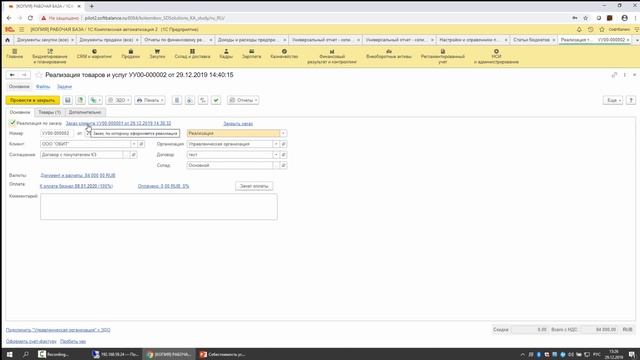This screenshot has height=360, width=640.
Task: Expand the create-based-on dropdown button
Action: tap(96, 100)
